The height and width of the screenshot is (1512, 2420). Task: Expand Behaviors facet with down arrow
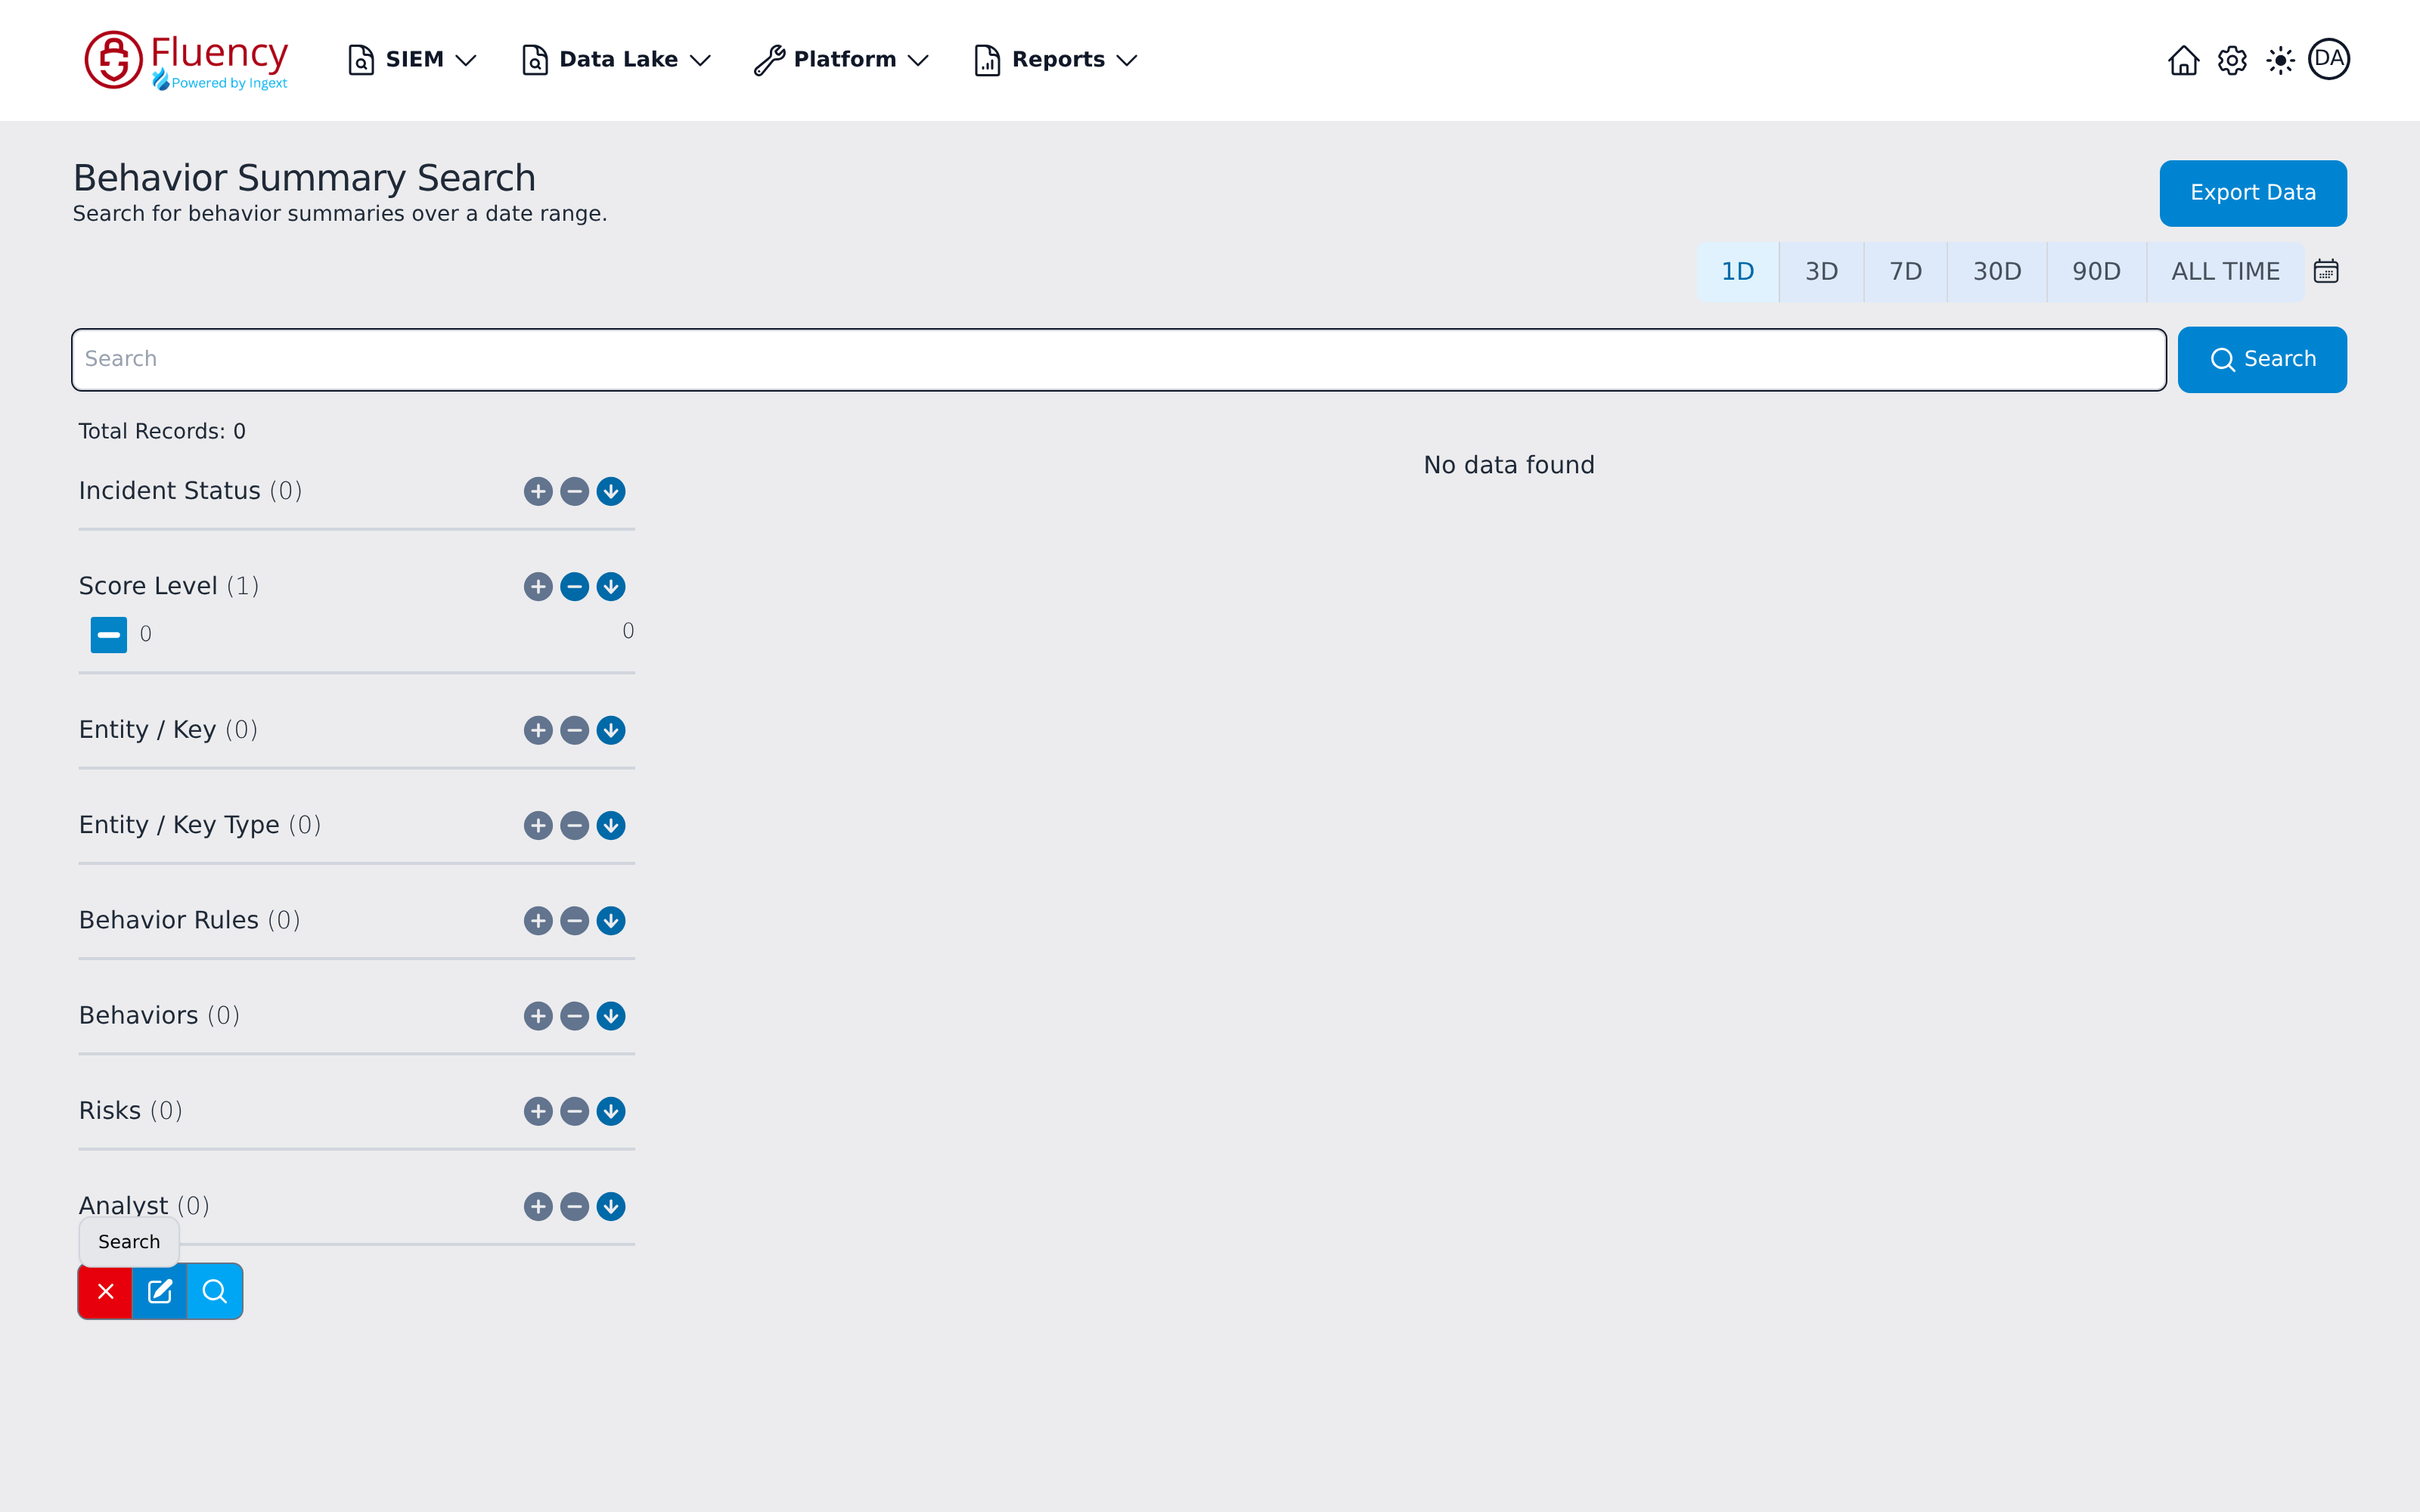pyautogui.click(x=611, y=1016)
